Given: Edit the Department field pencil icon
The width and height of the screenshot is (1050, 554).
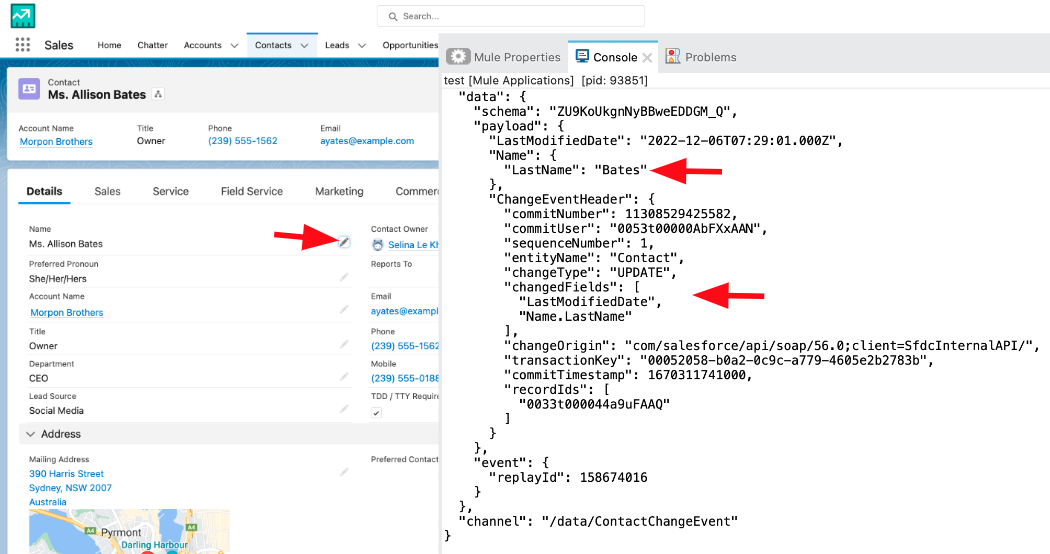Looking at the screenshot, I should coord(344,376).
